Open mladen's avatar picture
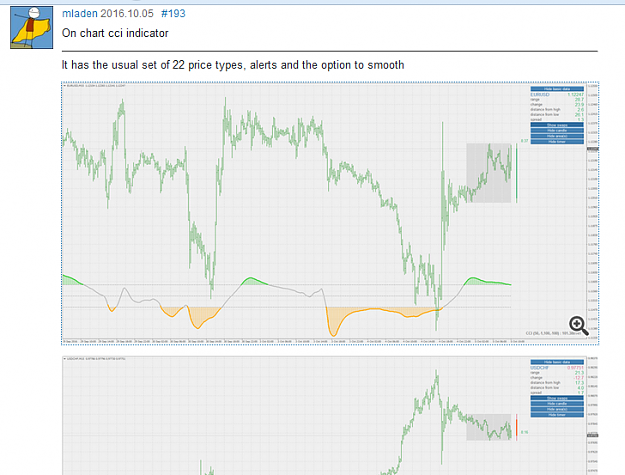Screen dimensions: 625x475 [x=31, y=27]
